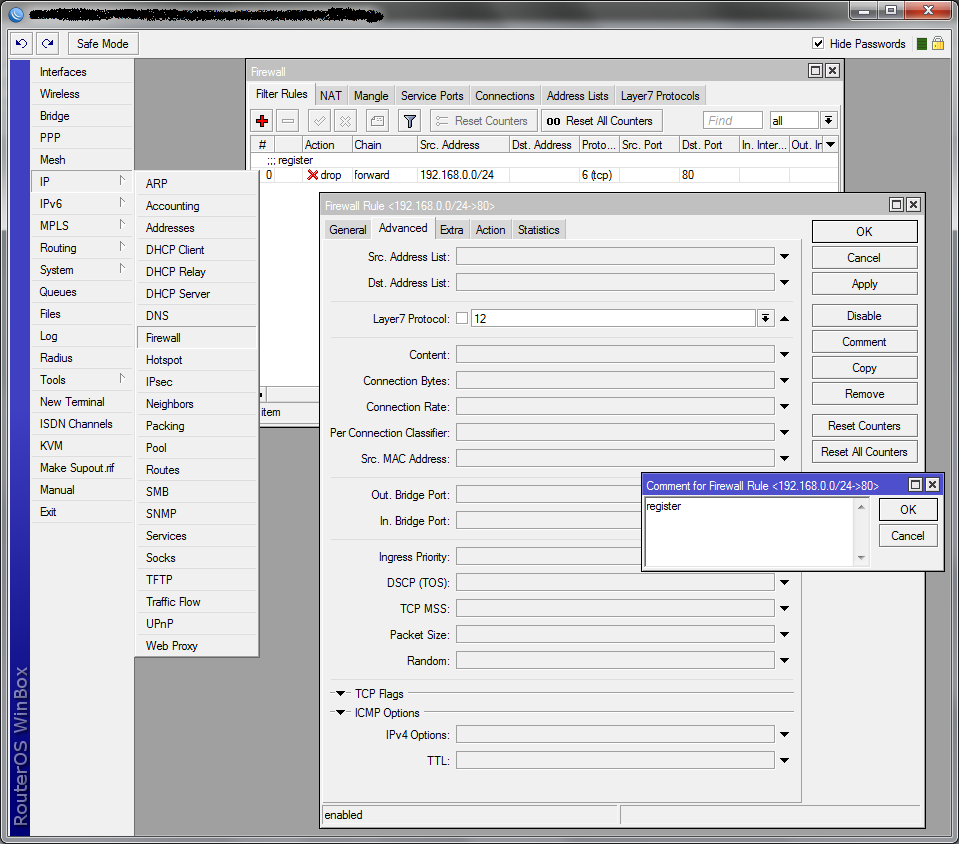Maximize the Firewall window with the square icon
959x844 pixels.
coord(815,70)
